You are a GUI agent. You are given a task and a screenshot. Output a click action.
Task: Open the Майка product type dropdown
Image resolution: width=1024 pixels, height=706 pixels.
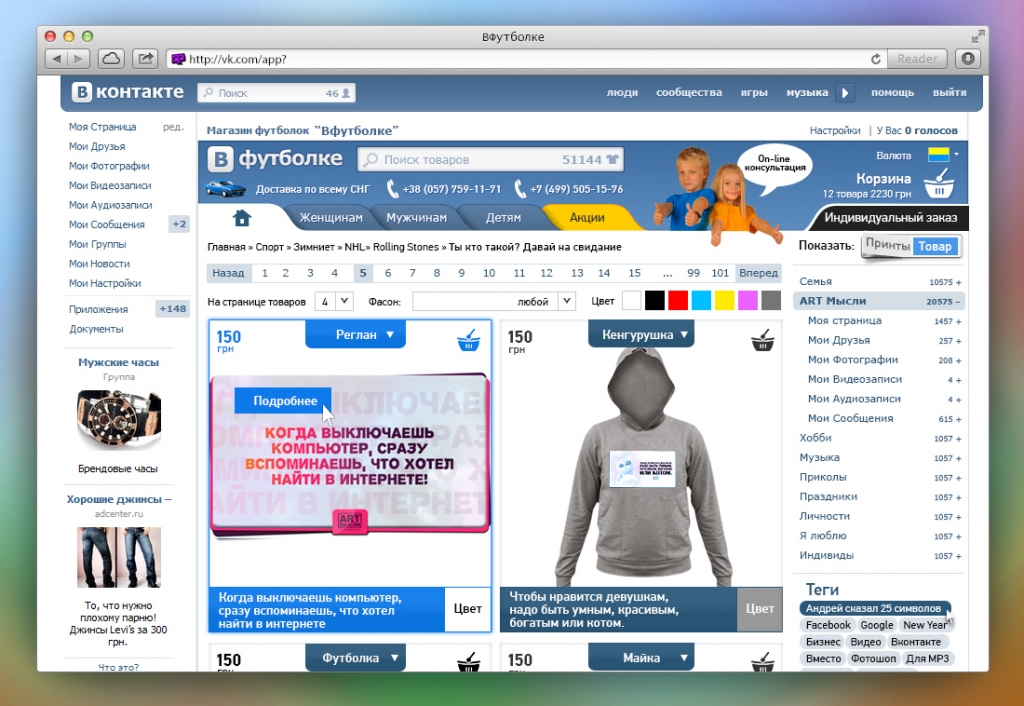641,657
